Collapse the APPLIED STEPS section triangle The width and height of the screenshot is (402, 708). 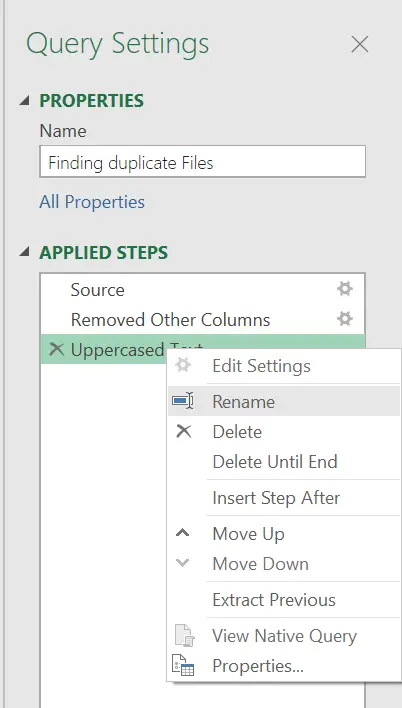(x=24, y=253)
